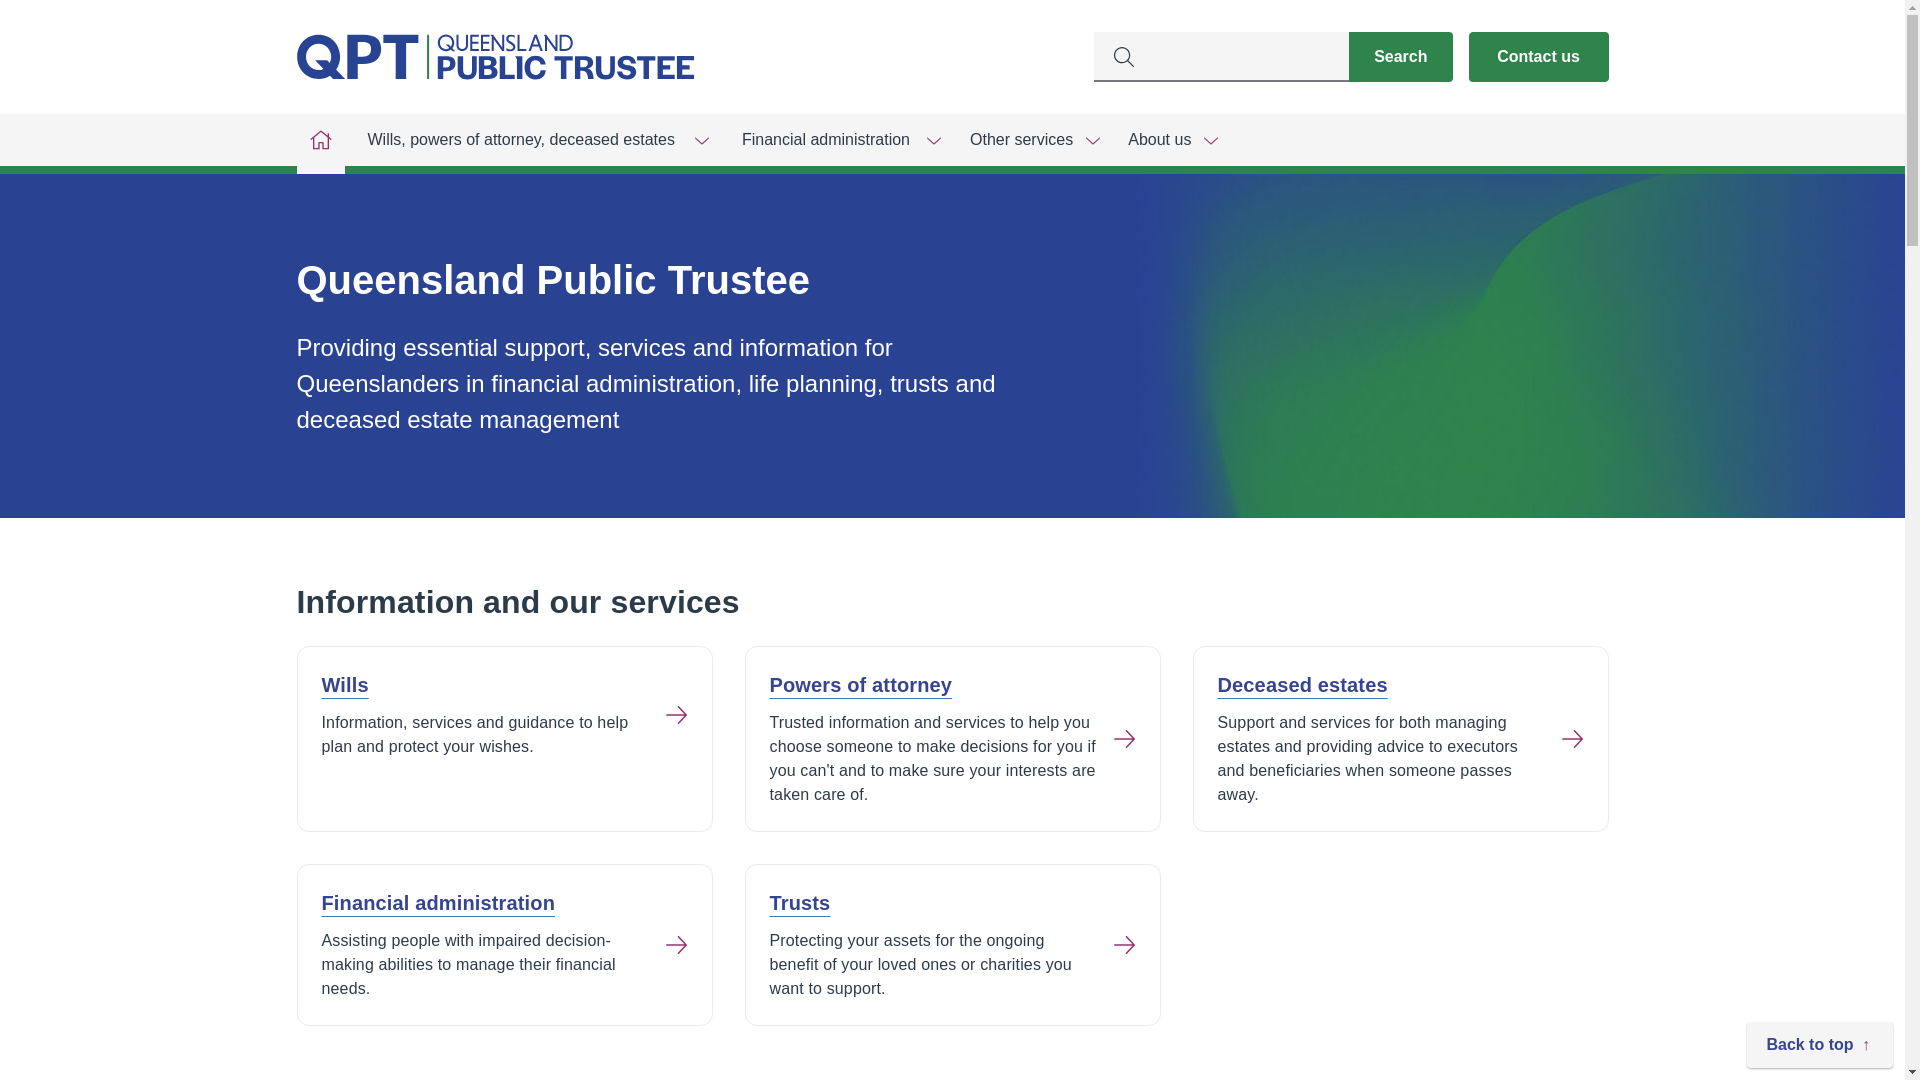1920x1080 pixels.
Task: Click the arrow icon on Financial administration card
Action: (x=676, y=945)
